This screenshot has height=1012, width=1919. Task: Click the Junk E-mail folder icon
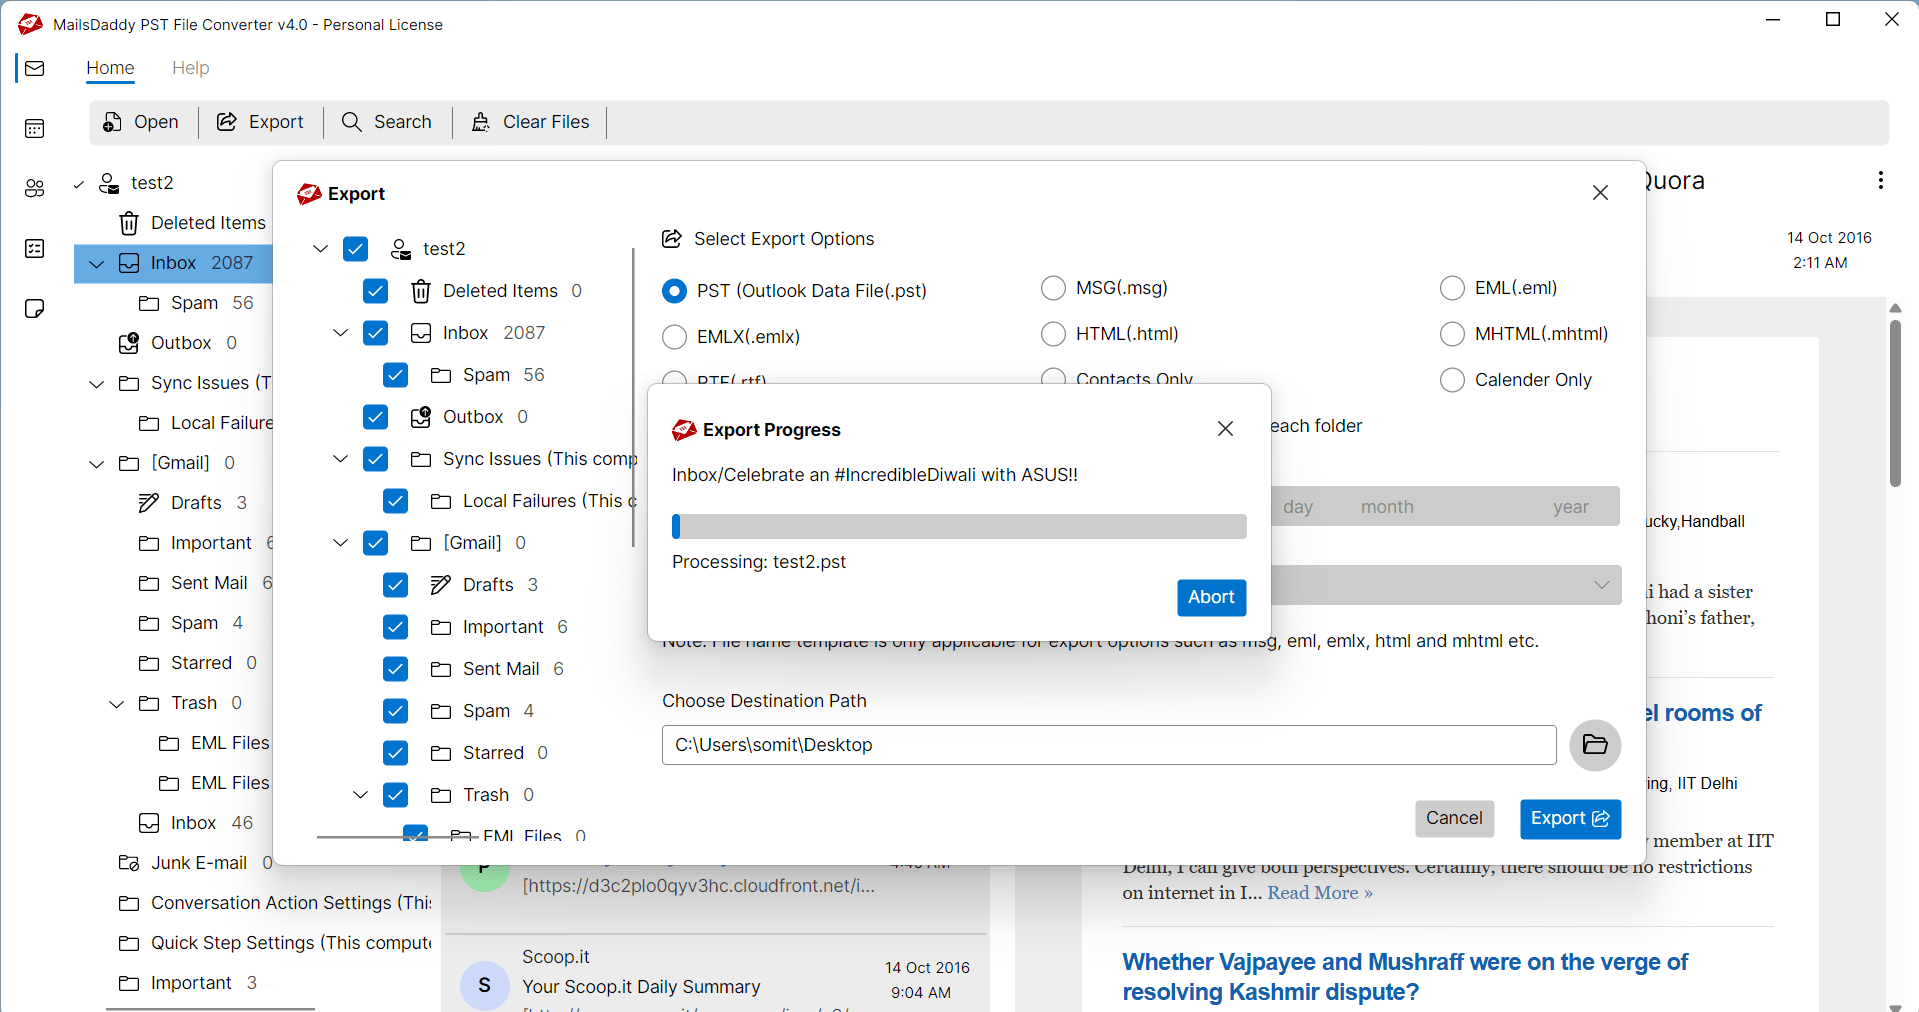[x=129, y=863]
